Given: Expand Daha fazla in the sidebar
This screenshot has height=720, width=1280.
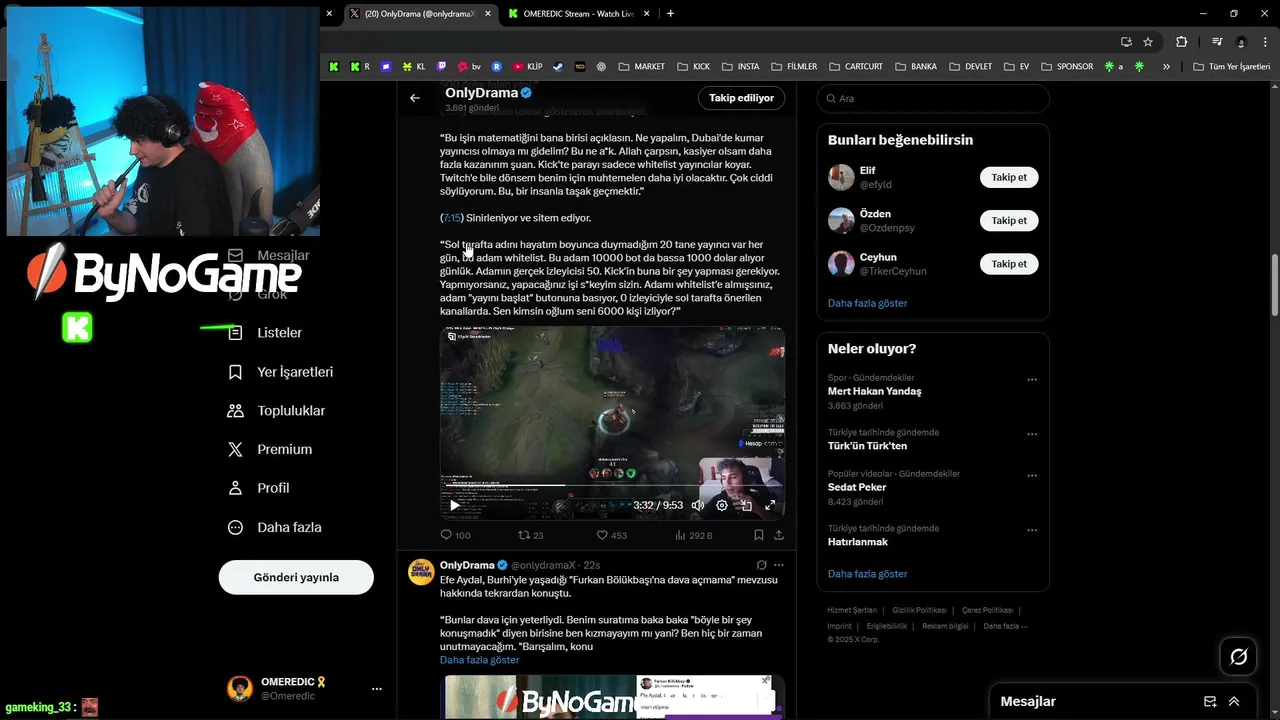Looking at the screenshot, I should click(274, 527).
